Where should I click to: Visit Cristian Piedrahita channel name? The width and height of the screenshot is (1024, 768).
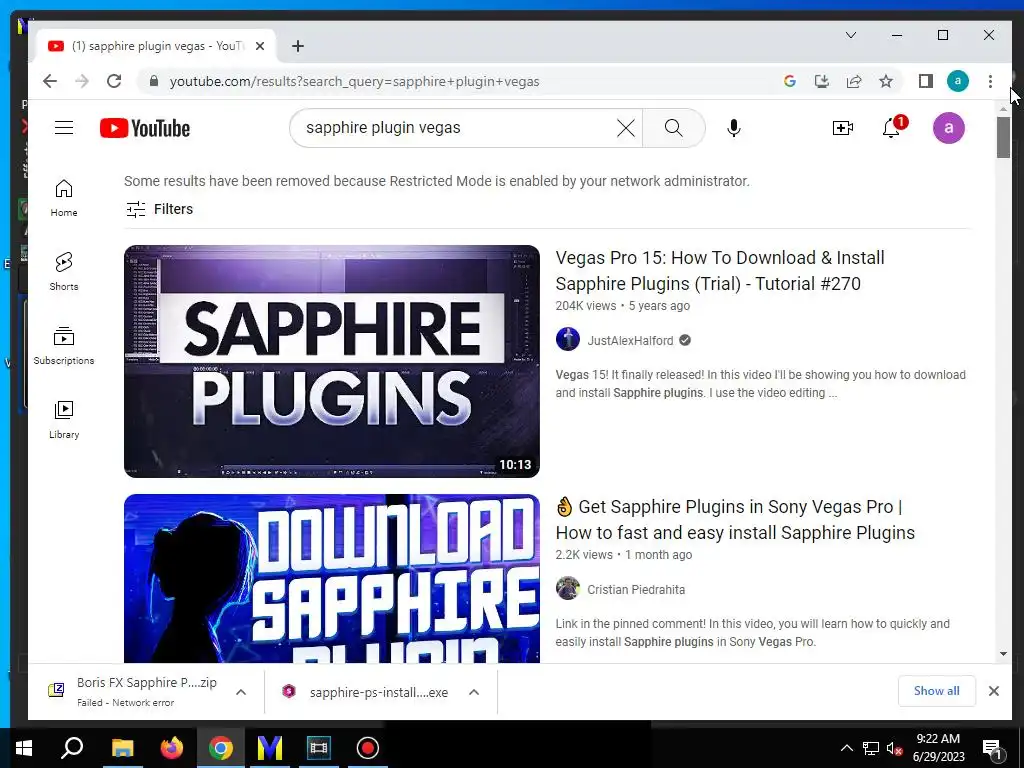[635, 589]
